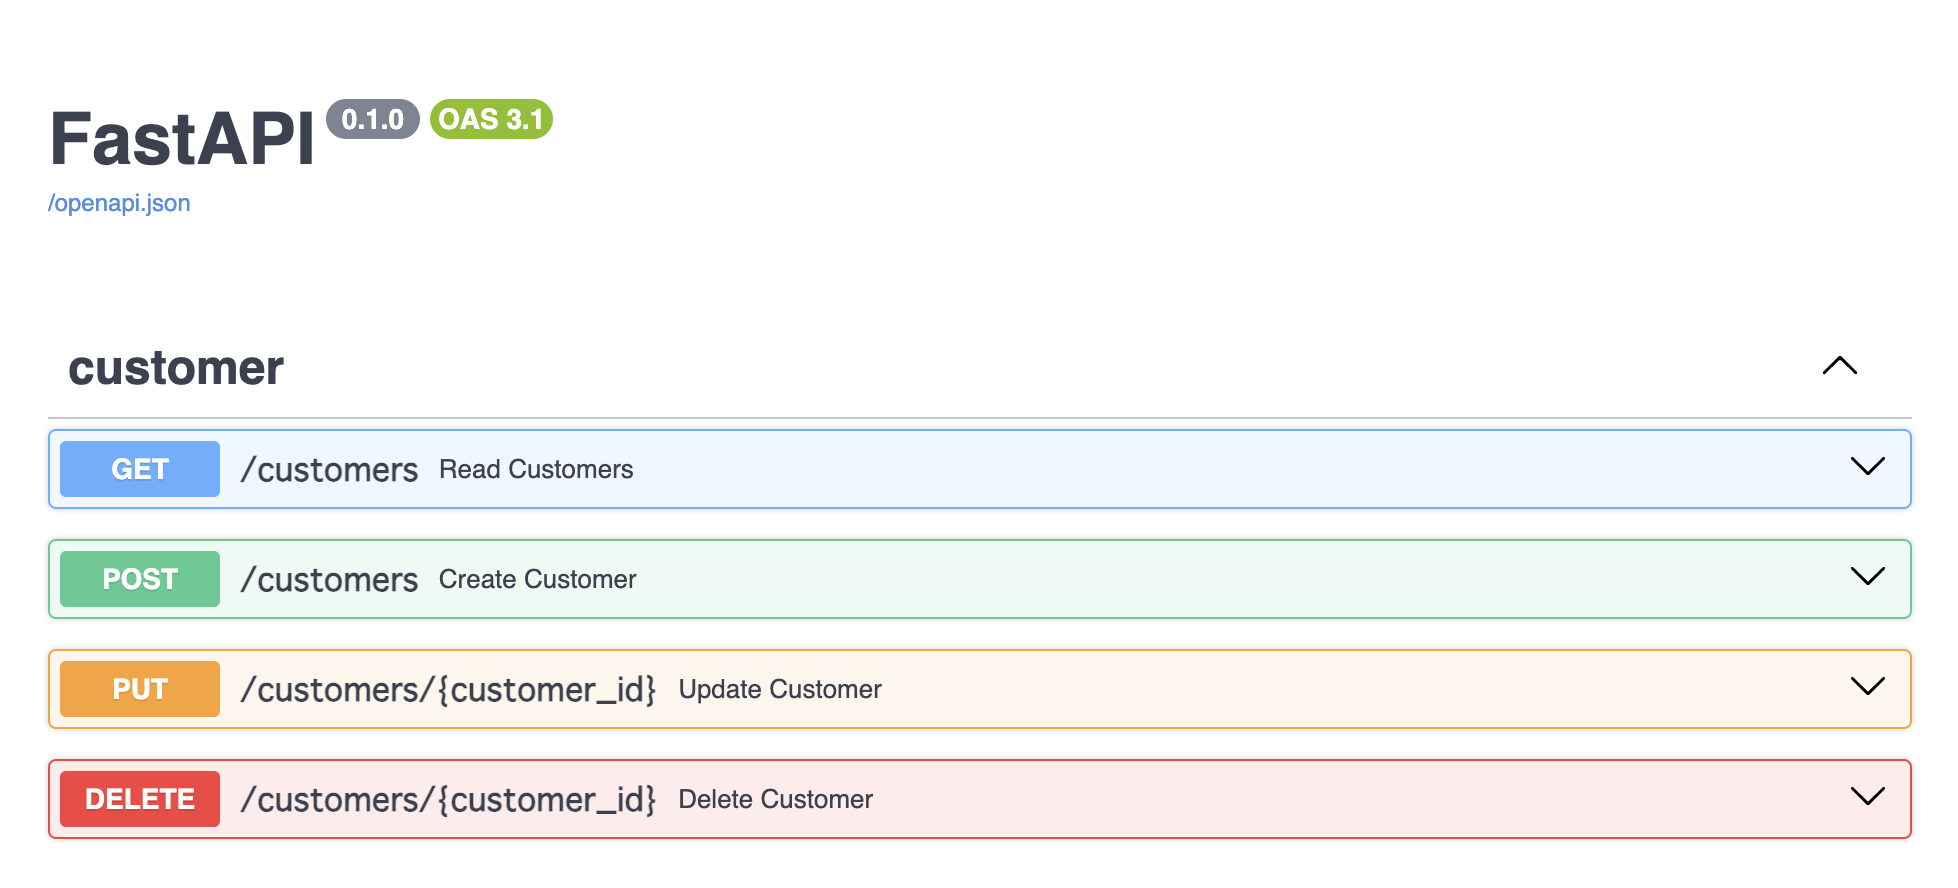
Task: Expand the POST /customers row chevron
Action: tap(1867, 577)
